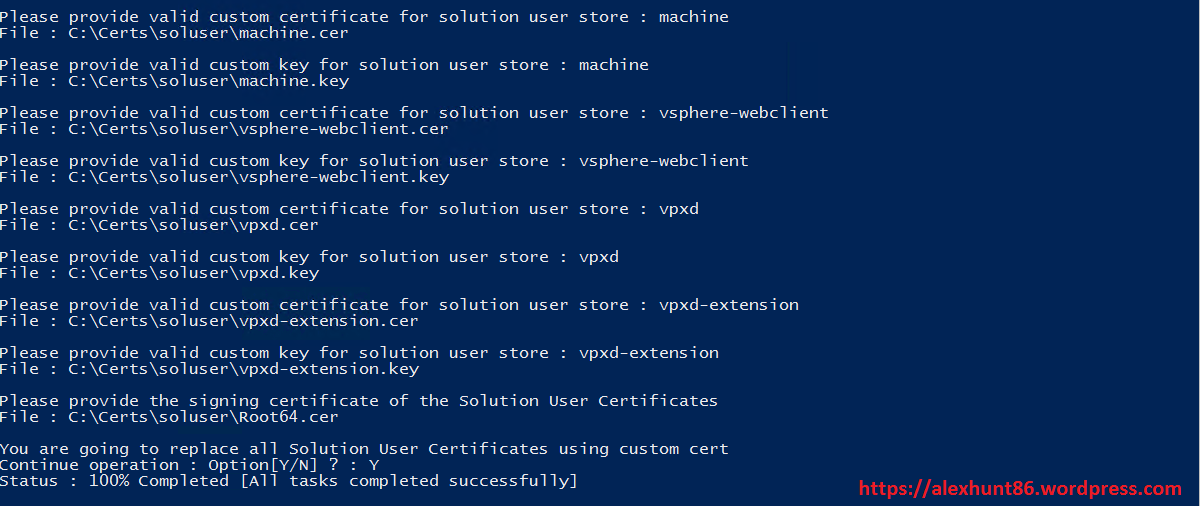Click the machine.key file path line
Image resolution: width=1201 pixels, height=506 pixels.
point(173,81)
